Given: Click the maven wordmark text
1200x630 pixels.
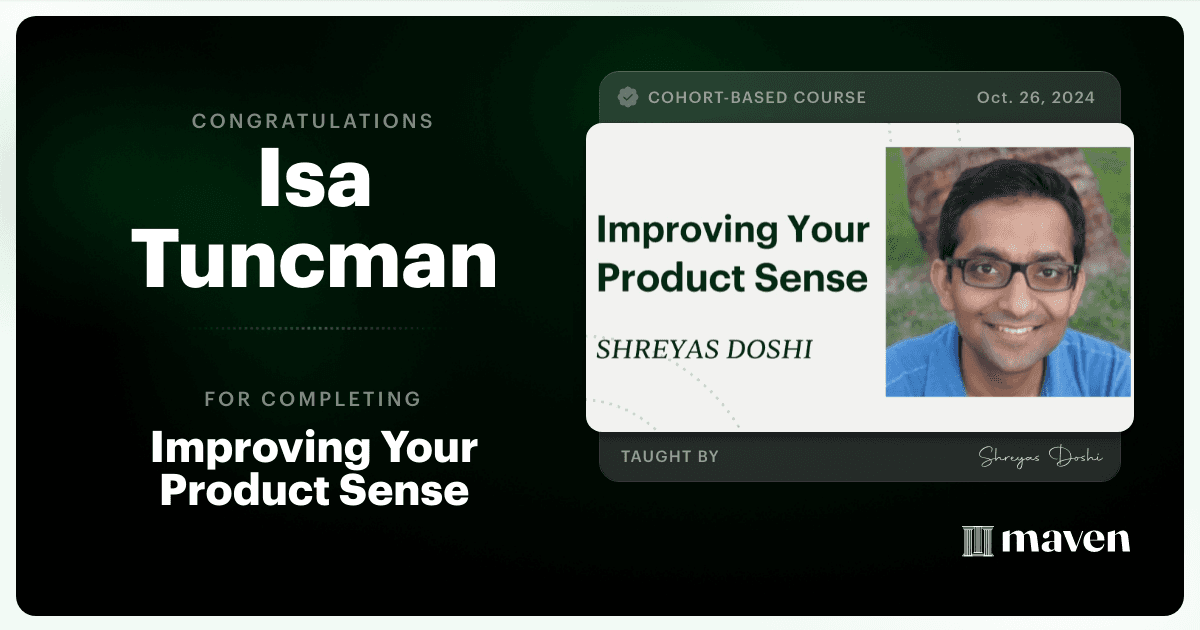Looking at the screenshot, I should click(1066, 541).
